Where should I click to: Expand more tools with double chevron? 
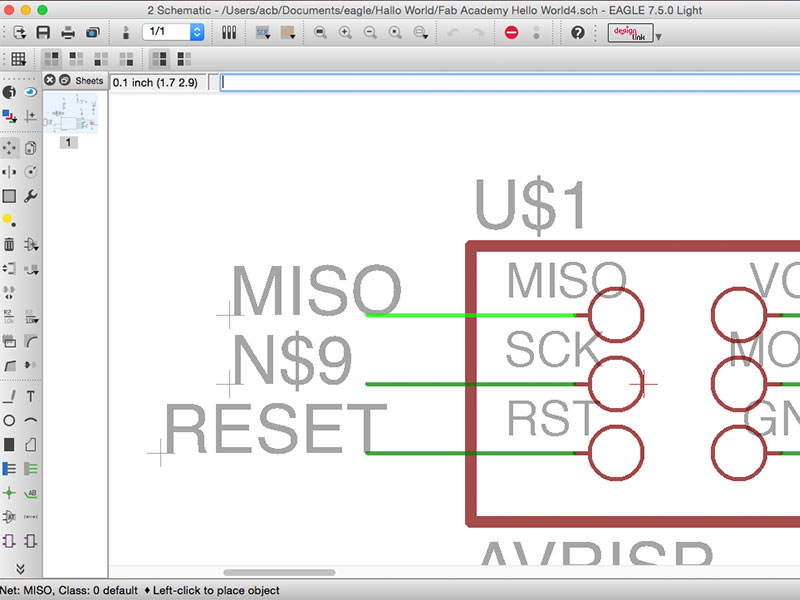pyautogui.click(x=20, y=568)
